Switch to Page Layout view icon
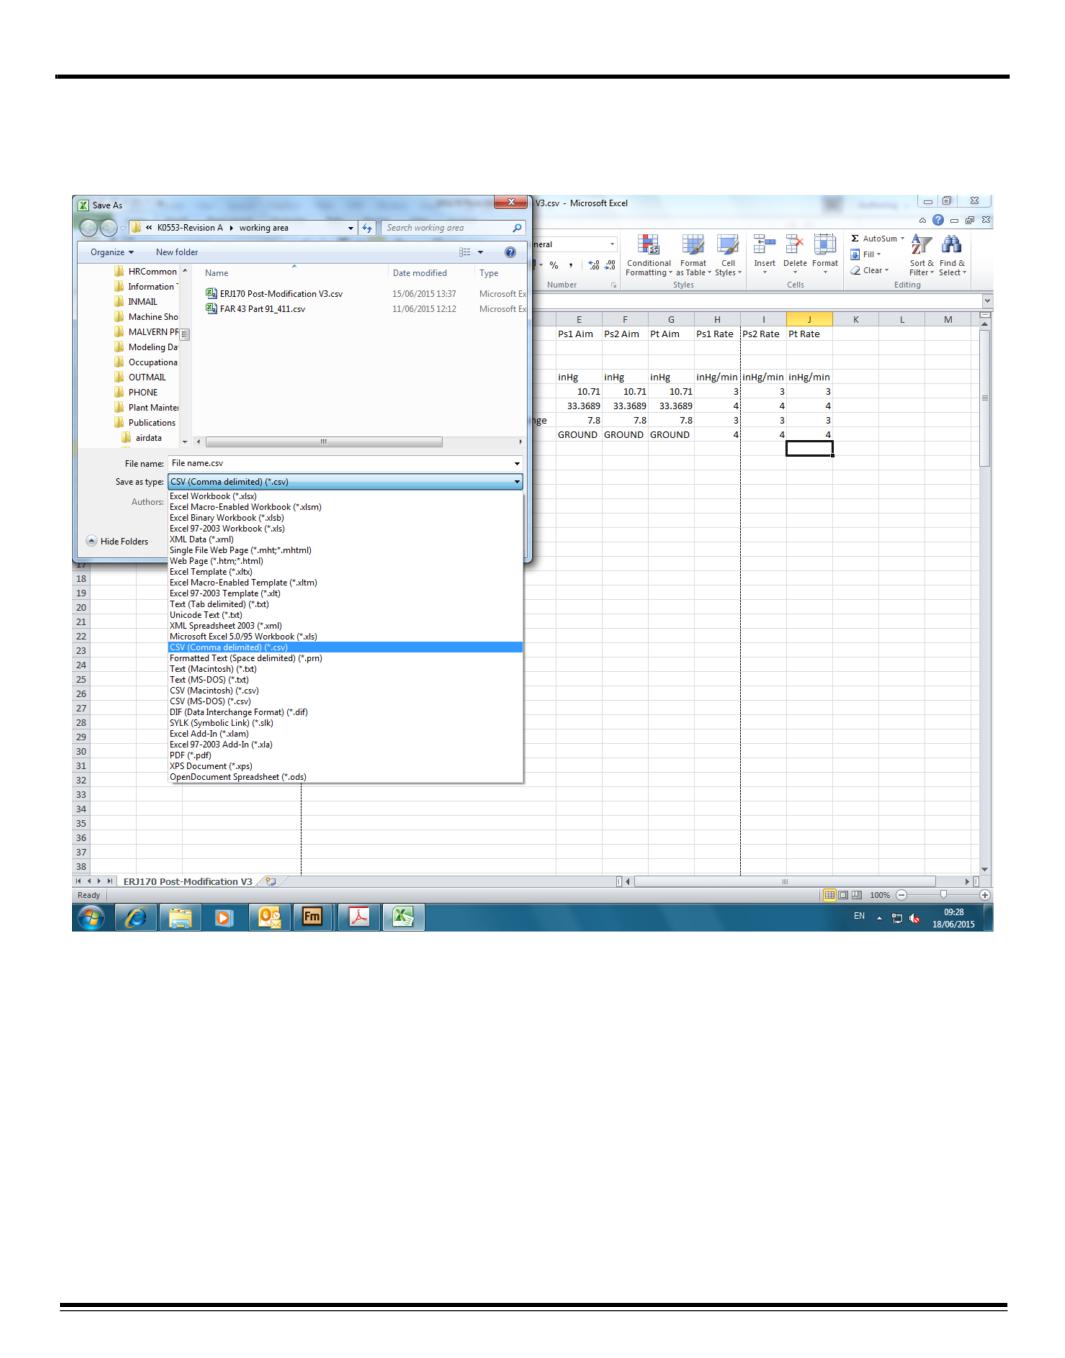 click(x=842, y=895)
